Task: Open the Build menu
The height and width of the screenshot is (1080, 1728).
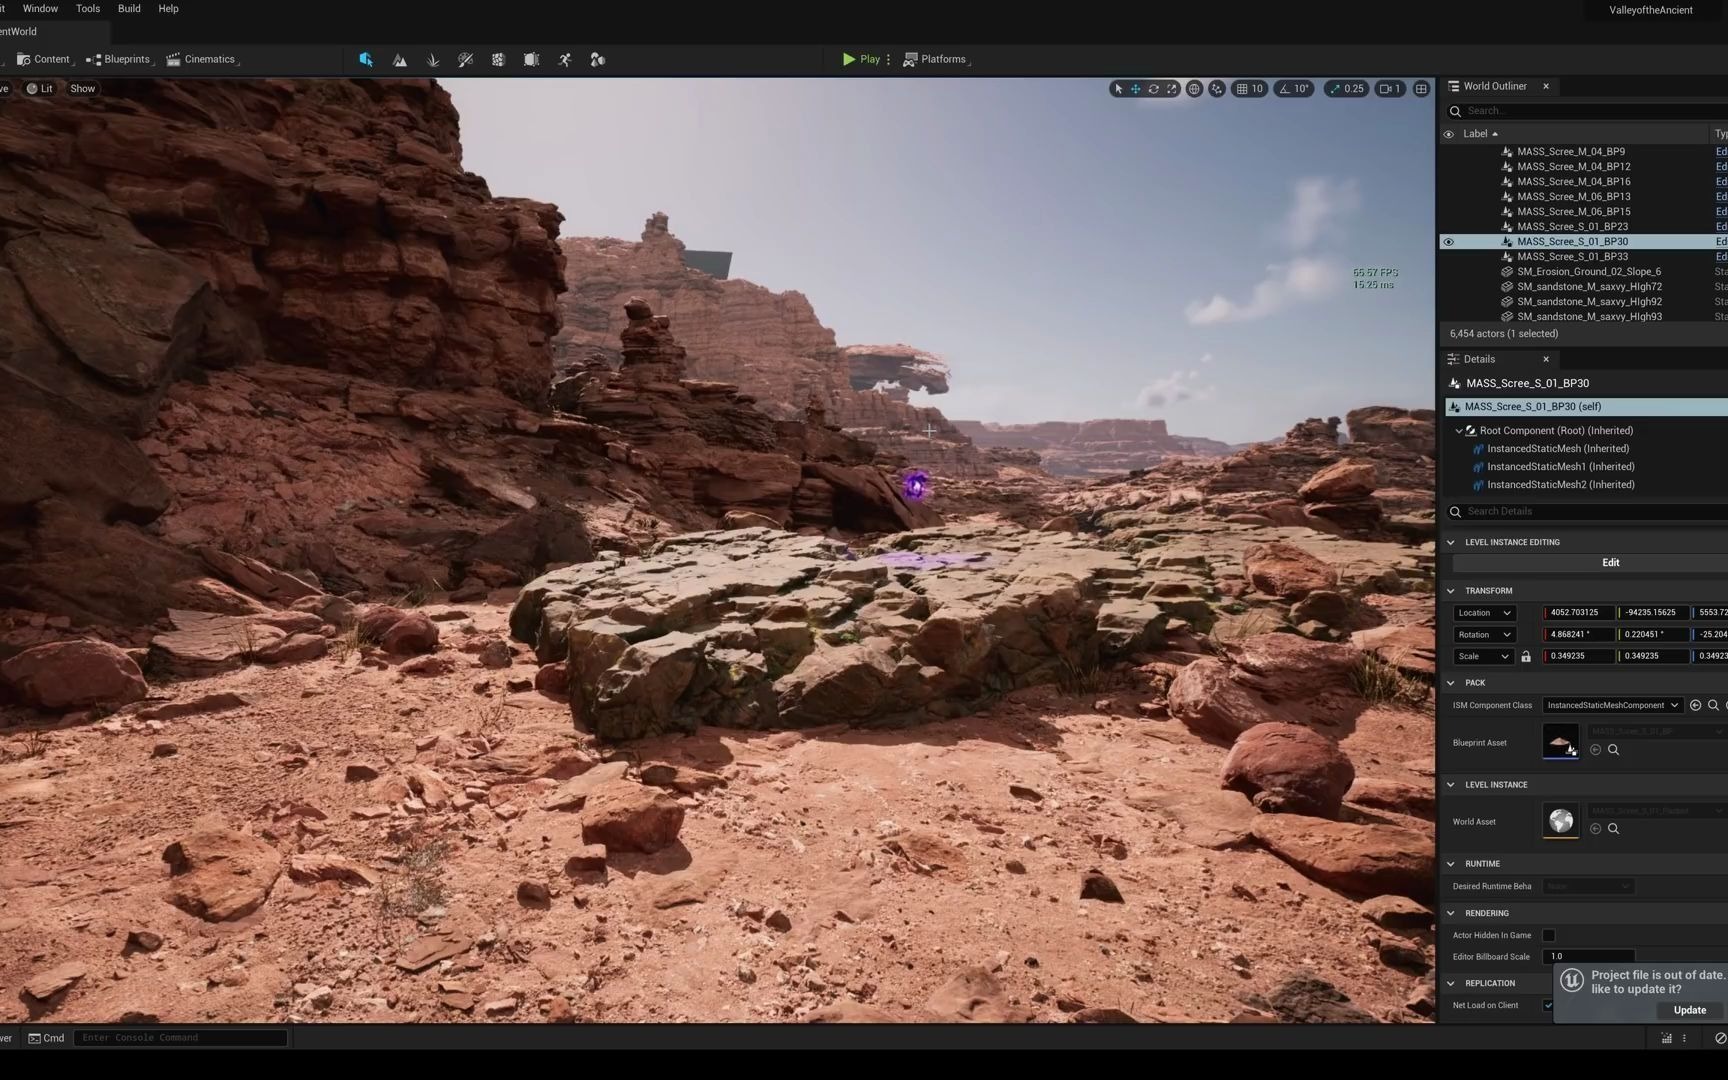Action: [x=129, y=9]
